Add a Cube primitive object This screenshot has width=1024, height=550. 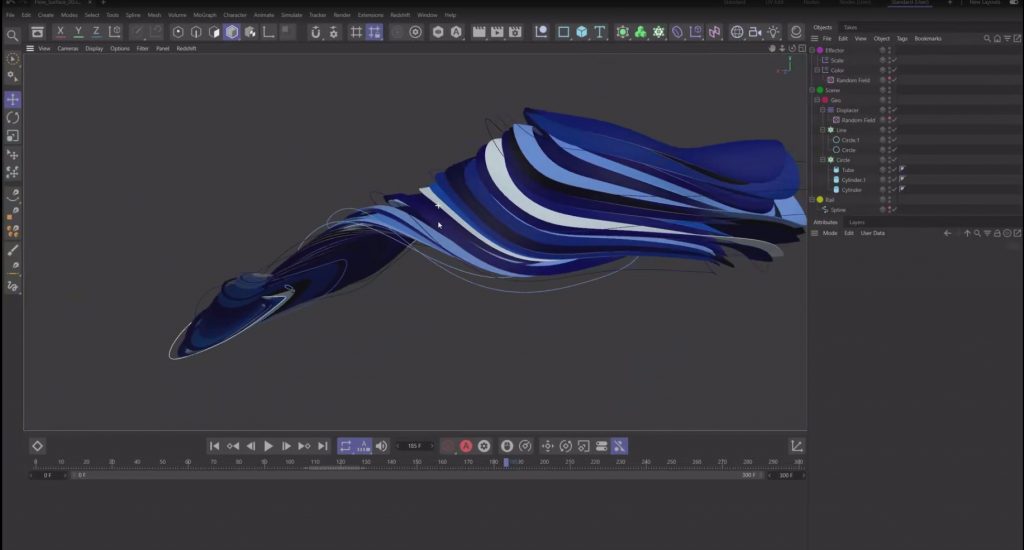click(x=581, y=32)
